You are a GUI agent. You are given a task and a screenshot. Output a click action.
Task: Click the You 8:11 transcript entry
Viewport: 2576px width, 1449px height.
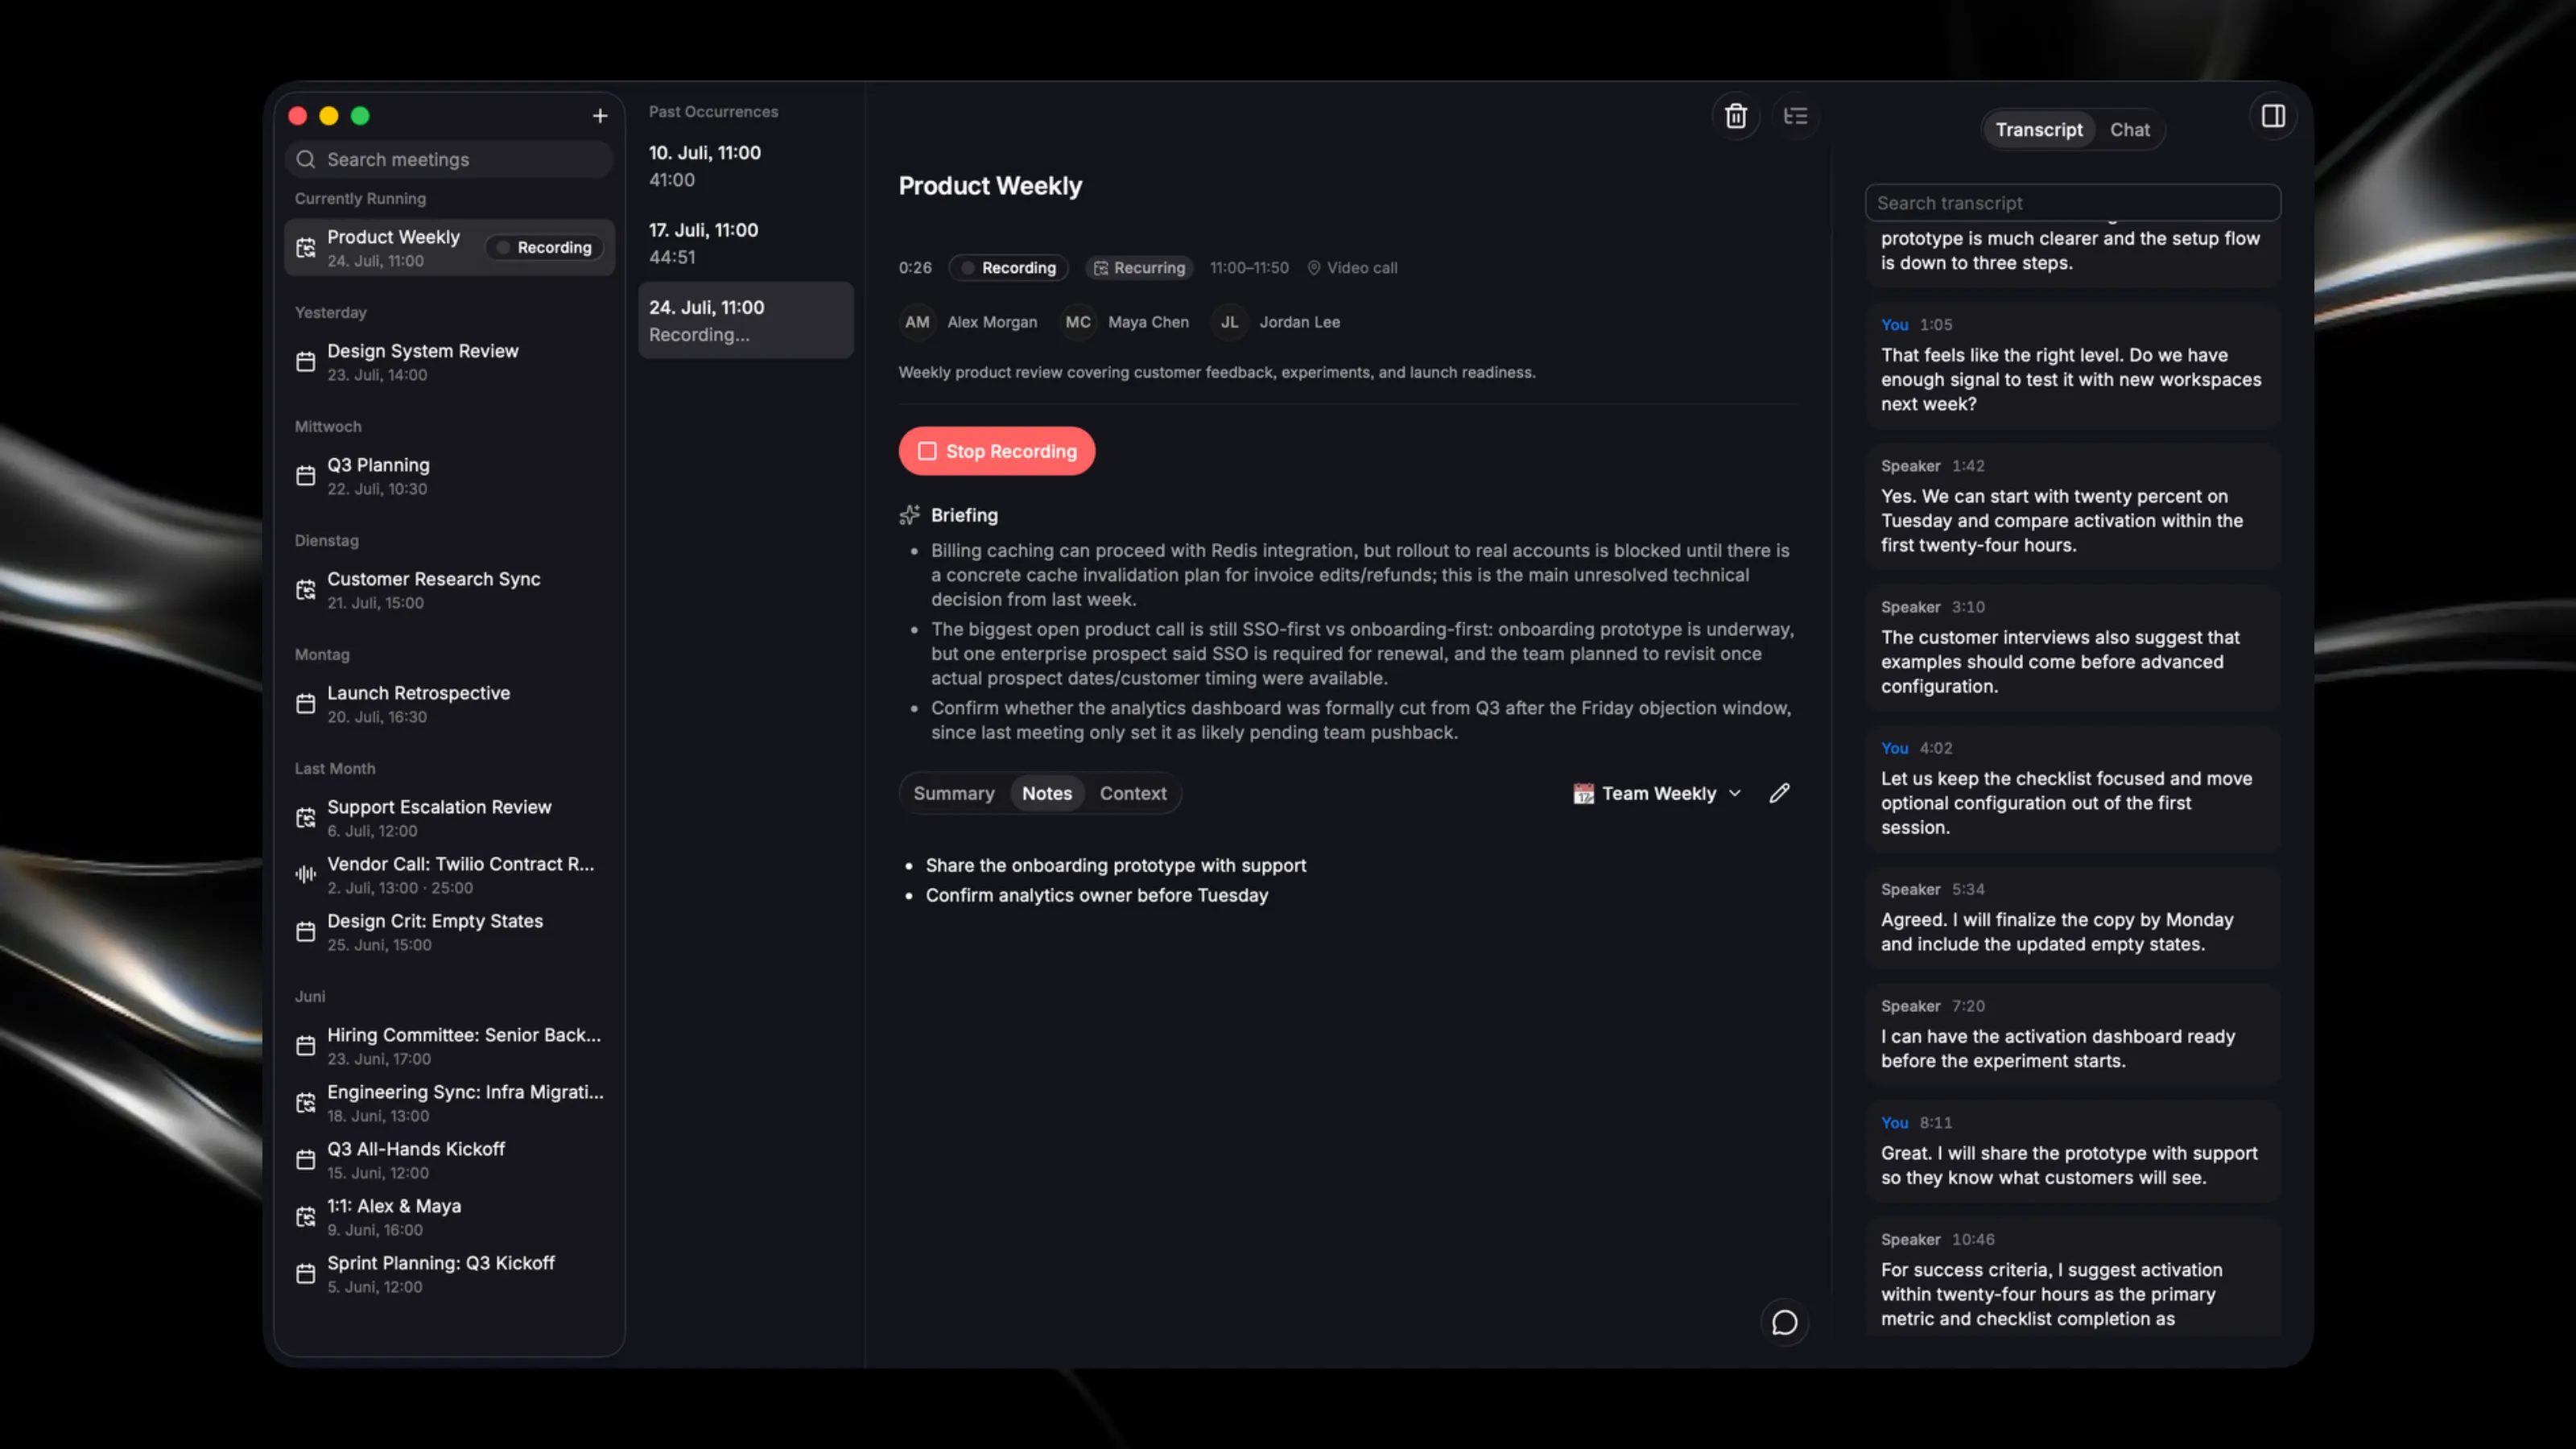[2072, 1151]
